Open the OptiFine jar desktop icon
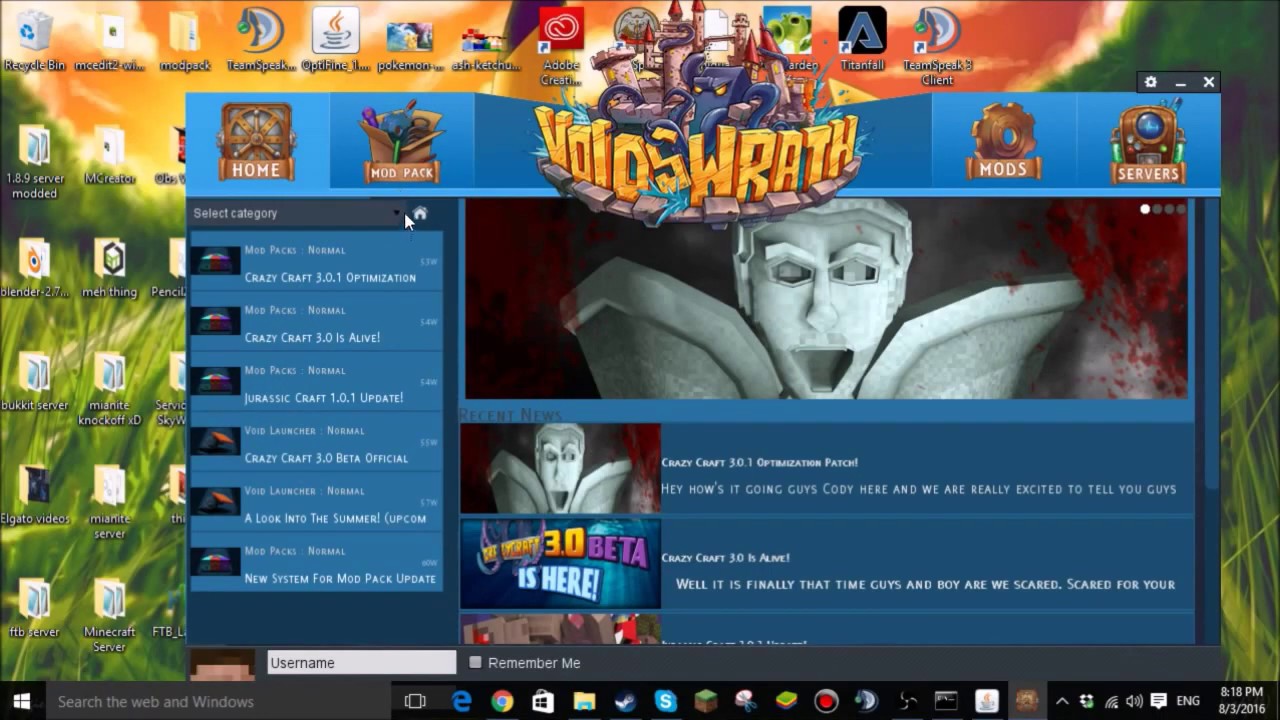 (336, 41)
